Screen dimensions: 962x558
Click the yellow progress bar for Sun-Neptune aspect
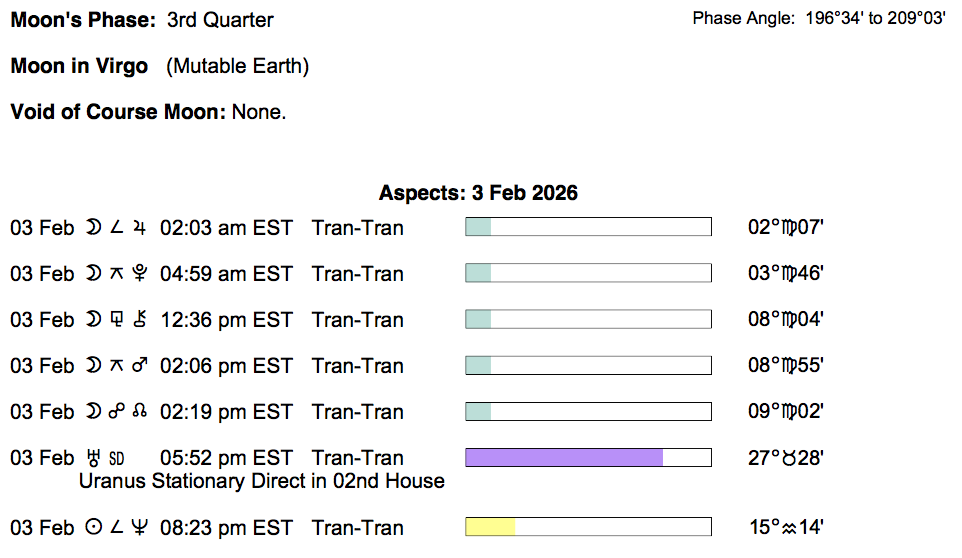[490, 527]
